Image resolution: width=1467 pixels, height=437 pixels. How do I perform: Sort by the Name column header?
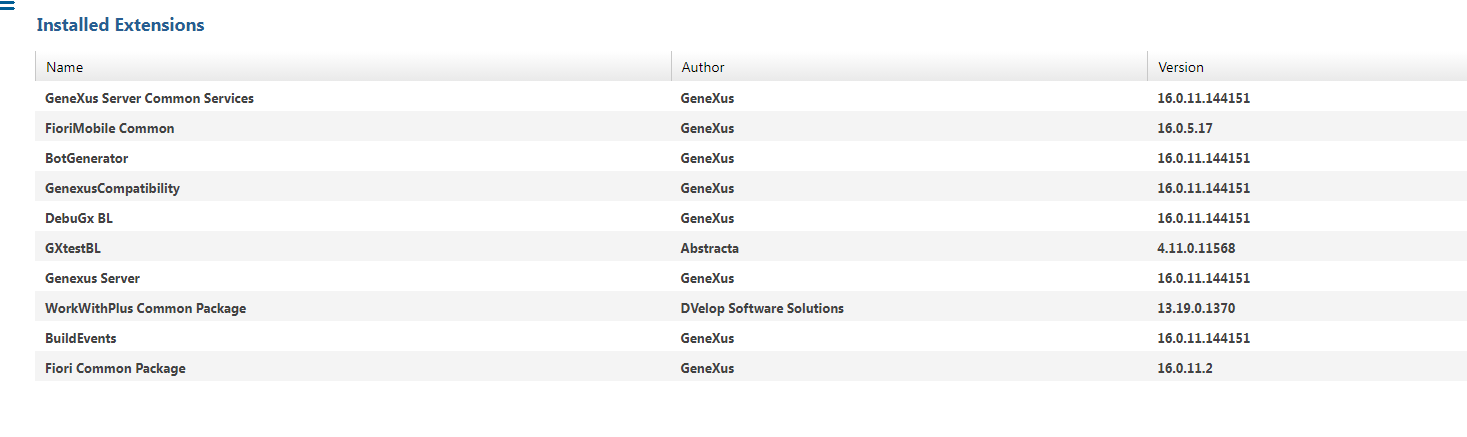coord(65,67)
